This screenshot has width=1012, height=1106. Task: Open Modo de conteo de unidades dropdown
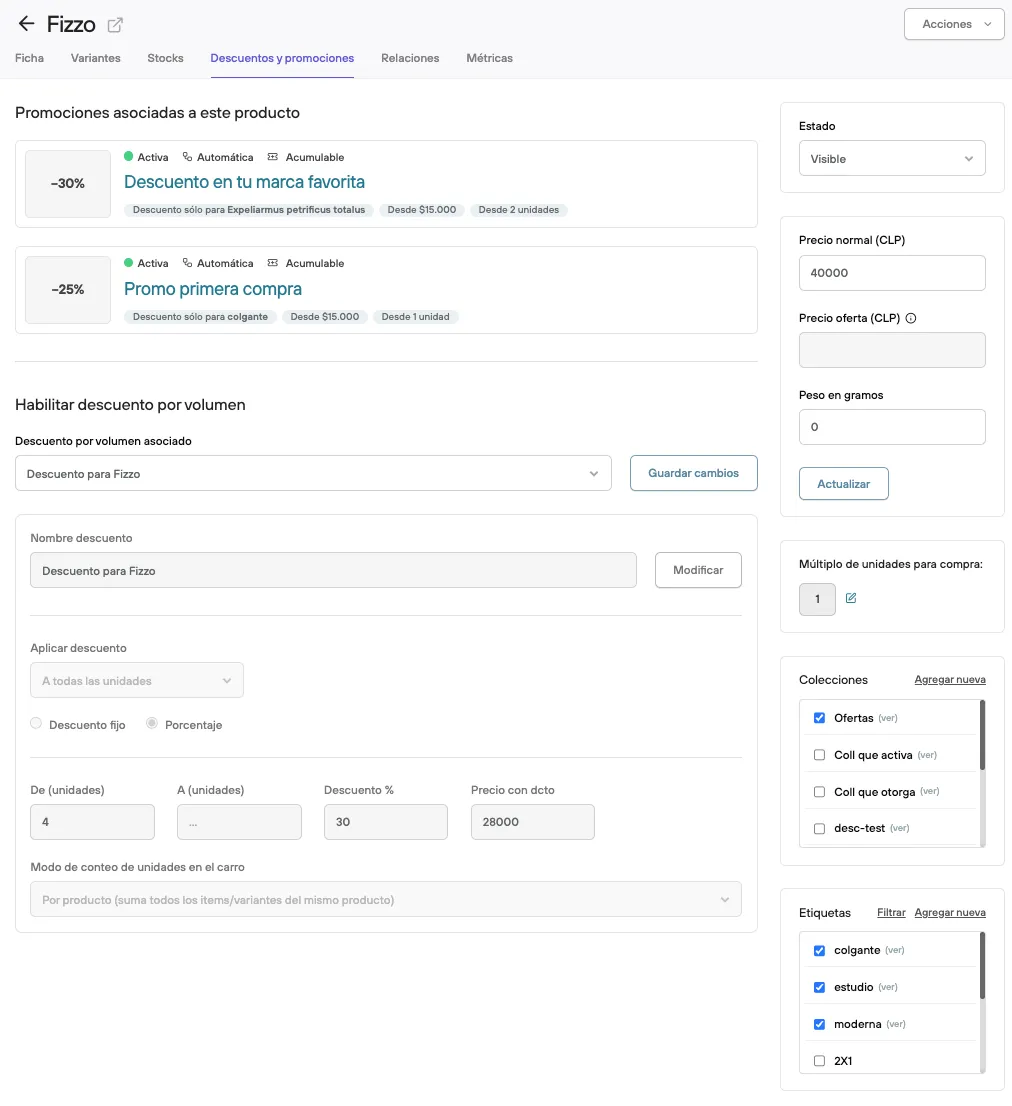[386, 899]
